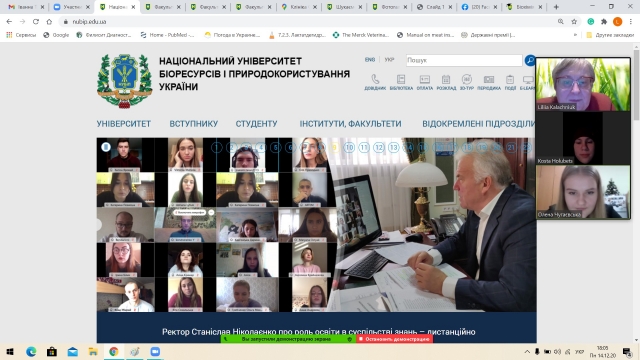Open the Бібліотека library icon
Viewport: 640px width, 360px height.
coord(401,82)
